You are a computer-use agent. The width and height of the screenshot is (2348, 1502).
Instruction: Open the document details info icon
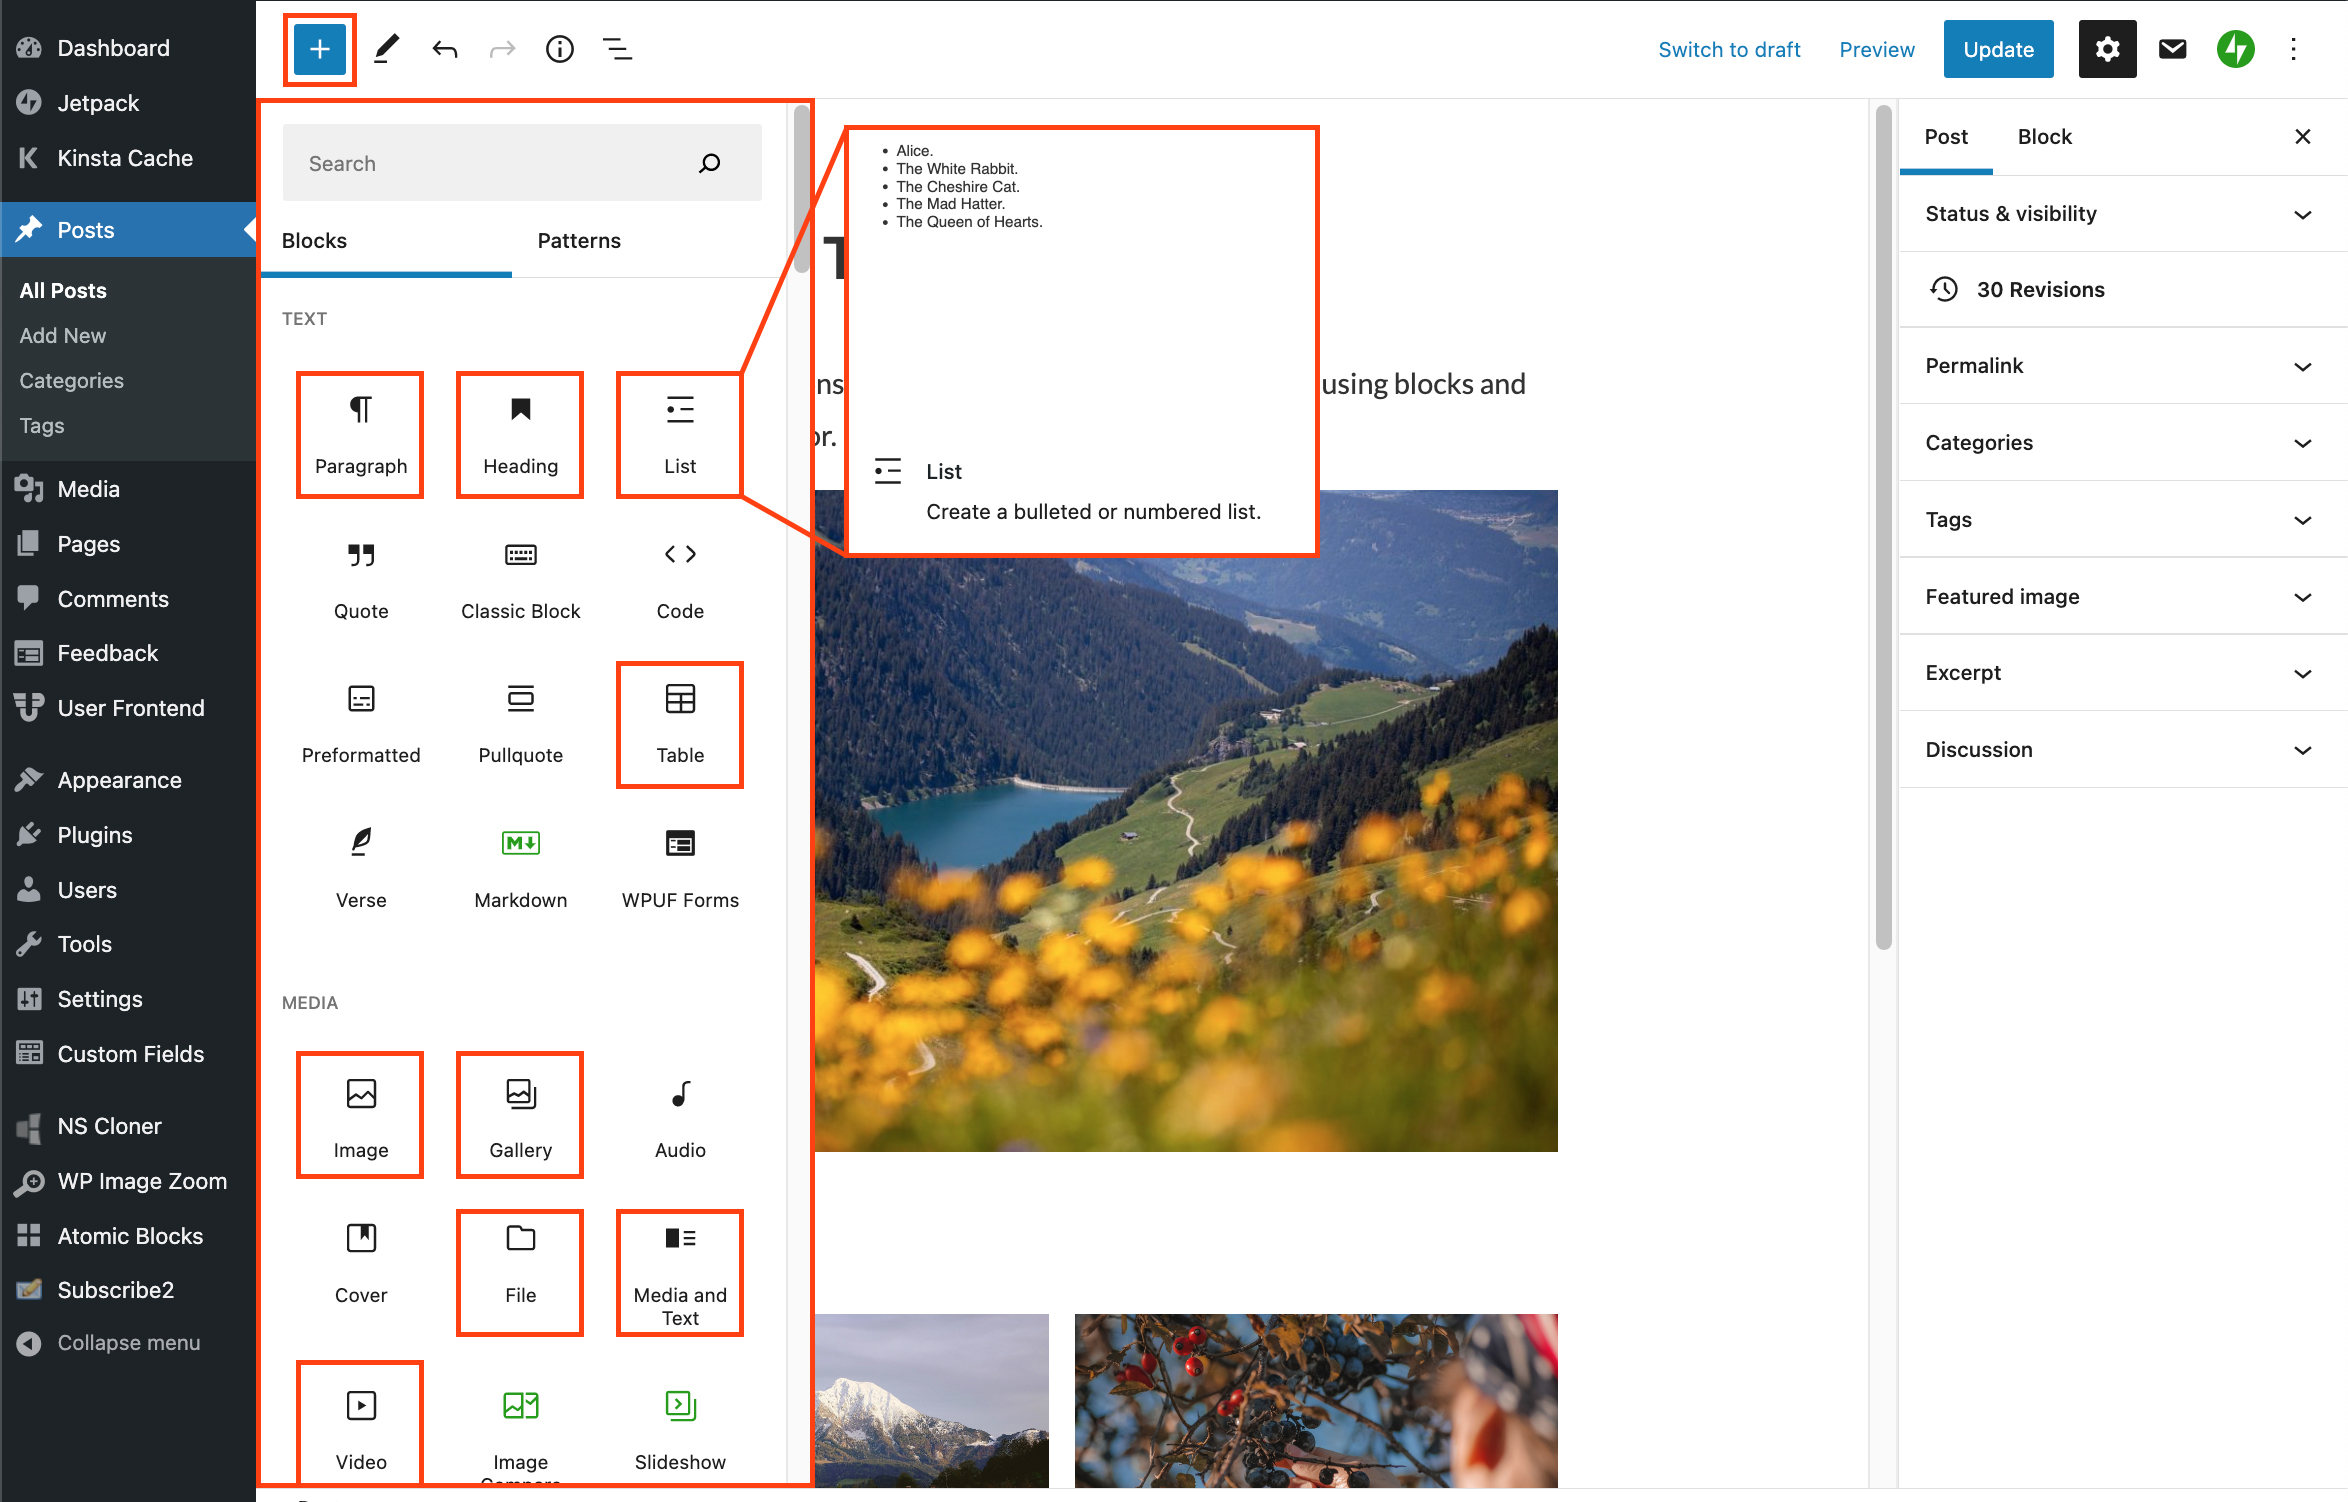point(559,49)
